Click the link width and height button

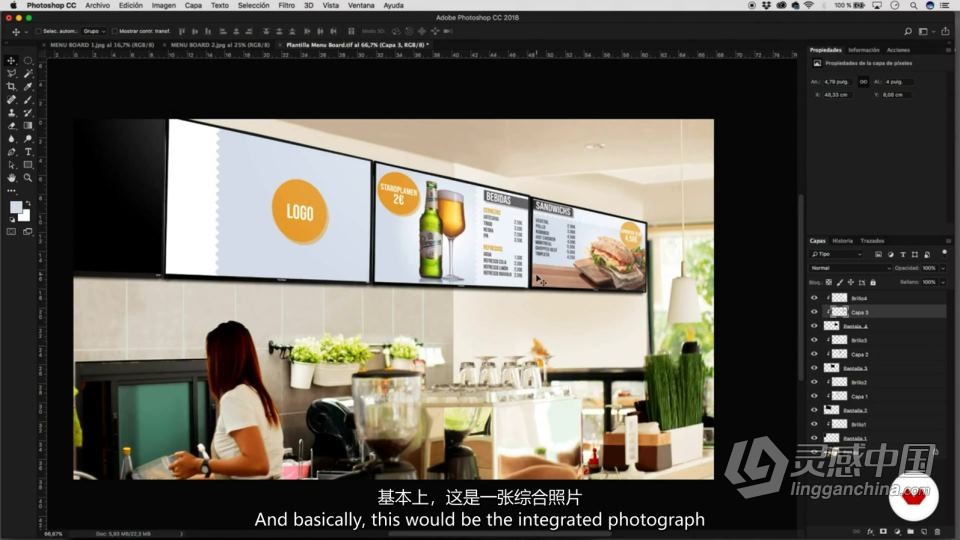point(863,81)
